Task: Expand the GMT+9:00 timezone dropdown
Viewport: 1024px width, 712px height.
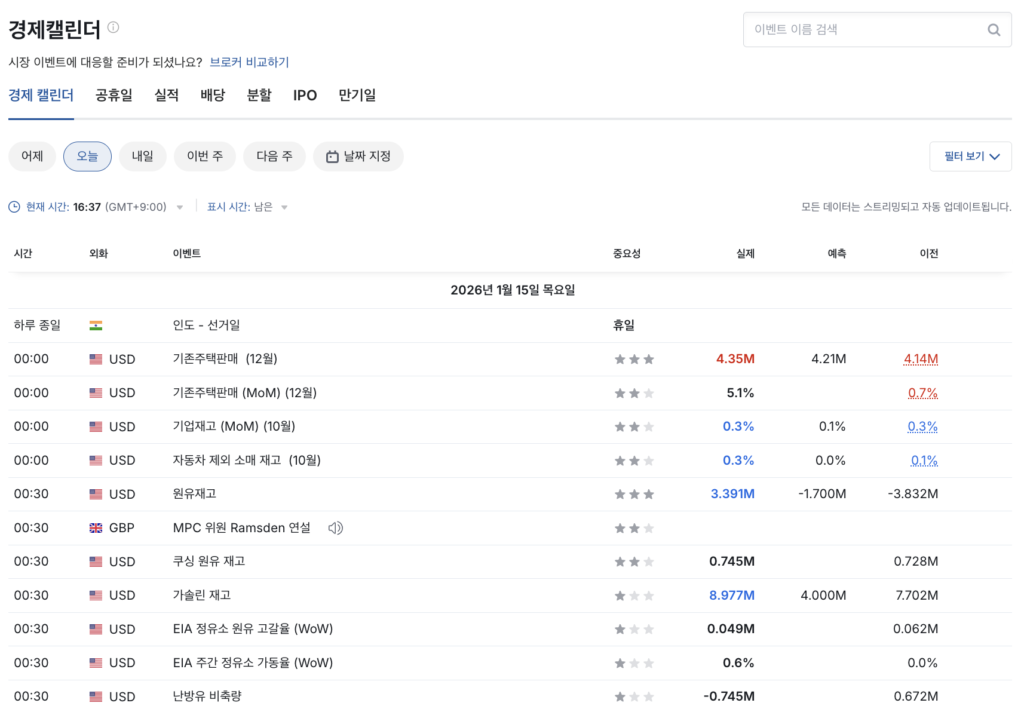Action: (180, 208)
